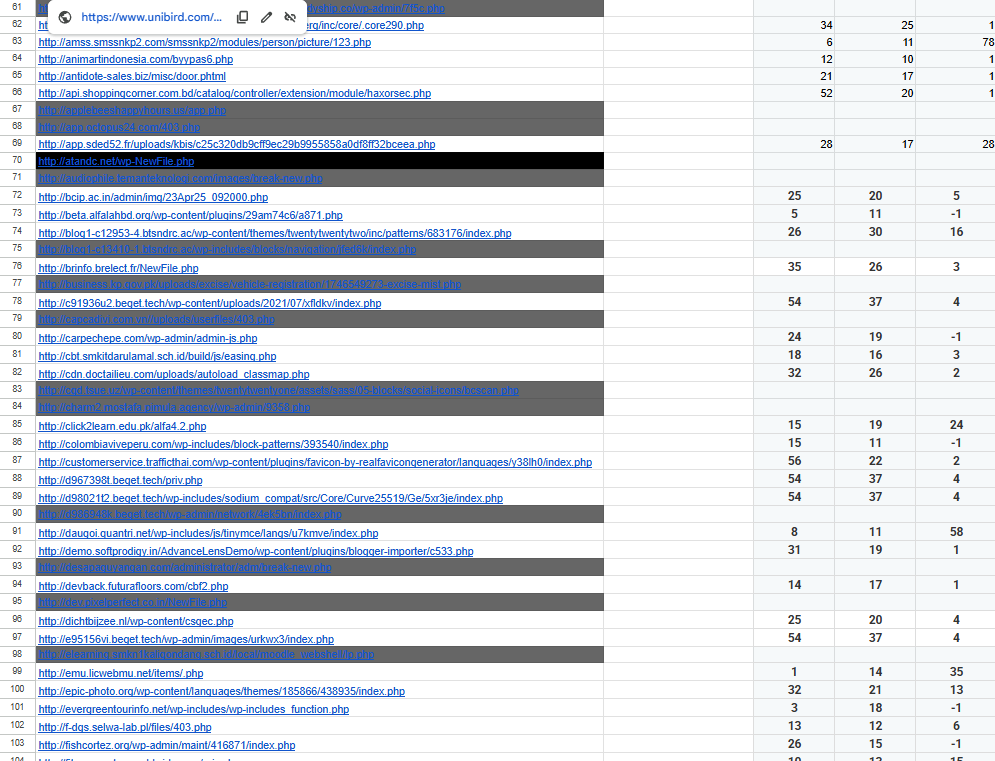Open the click2learn.edu.pk alfa4.2.php link
This screenshot has width=995, height=761.
point(122,426)
